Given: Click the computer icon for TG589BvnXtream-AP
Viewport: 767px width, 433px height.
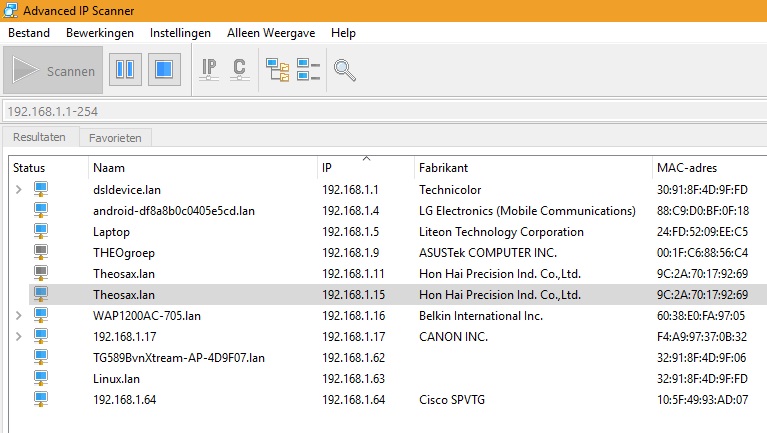Looking at the screenshot, I should click(41, 358).
